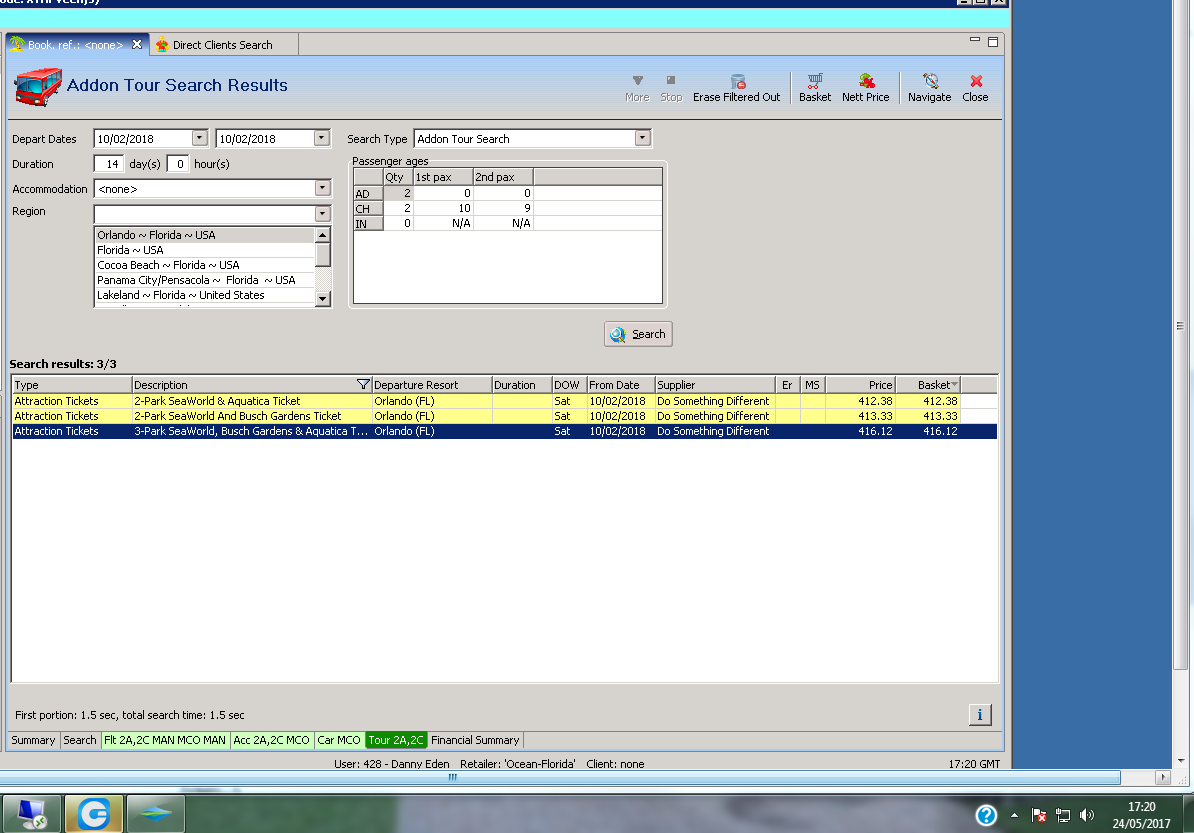Image resolution: width=1194 pixels, height=833 pixels.
Task: Click the info button below results
Action: coord(980,715)
